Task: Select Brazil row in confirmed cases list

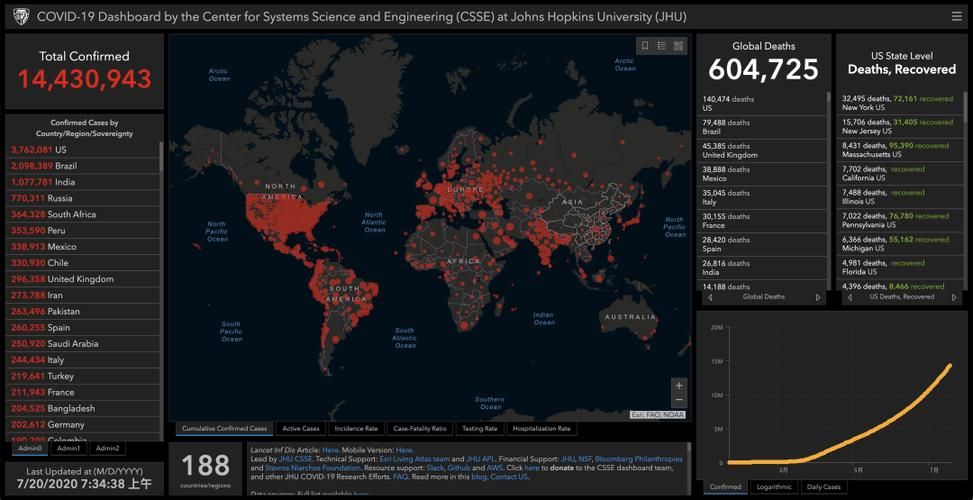Action: point(83,166)
